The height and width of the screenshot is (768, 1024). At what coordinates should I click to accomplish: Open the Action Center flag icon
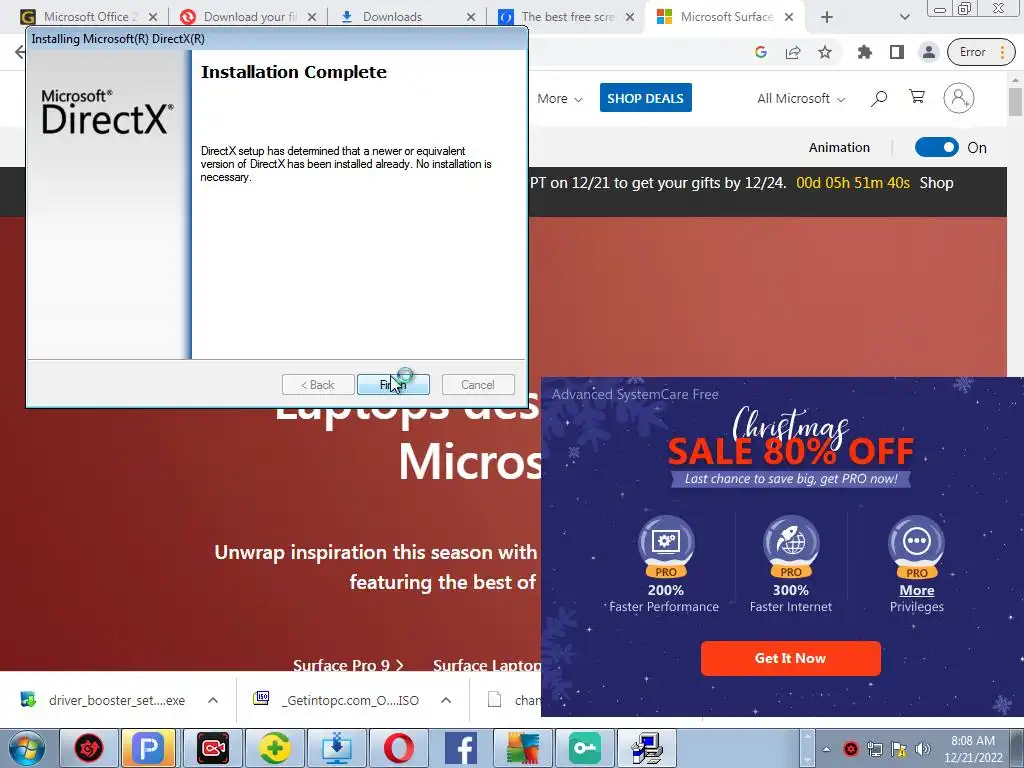(899, 749)
